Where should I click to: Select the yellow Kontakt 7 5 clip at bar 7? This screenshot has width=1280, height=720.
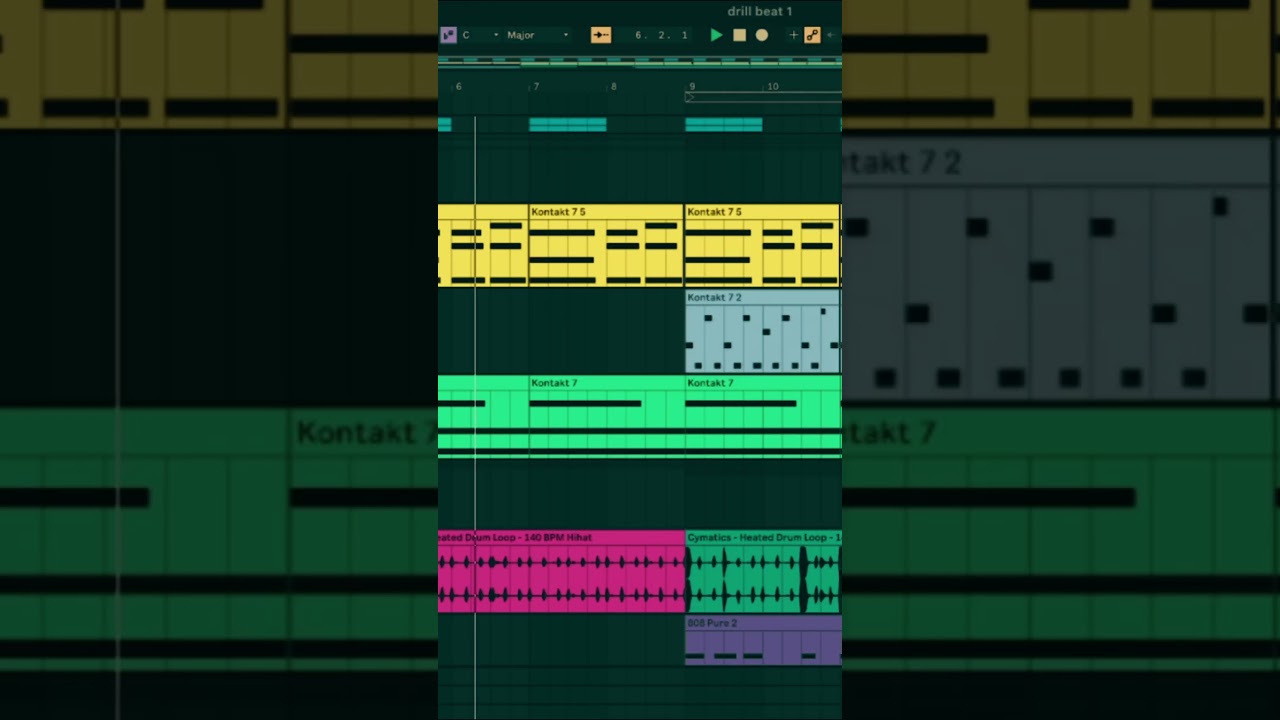606,246
